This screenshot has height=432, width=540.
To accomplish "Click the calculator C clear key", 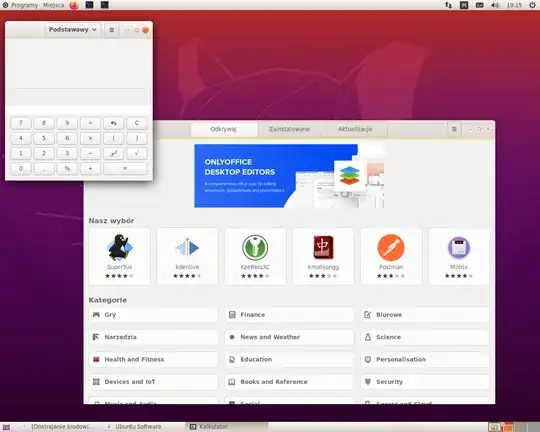I will (x=137, y=123).
